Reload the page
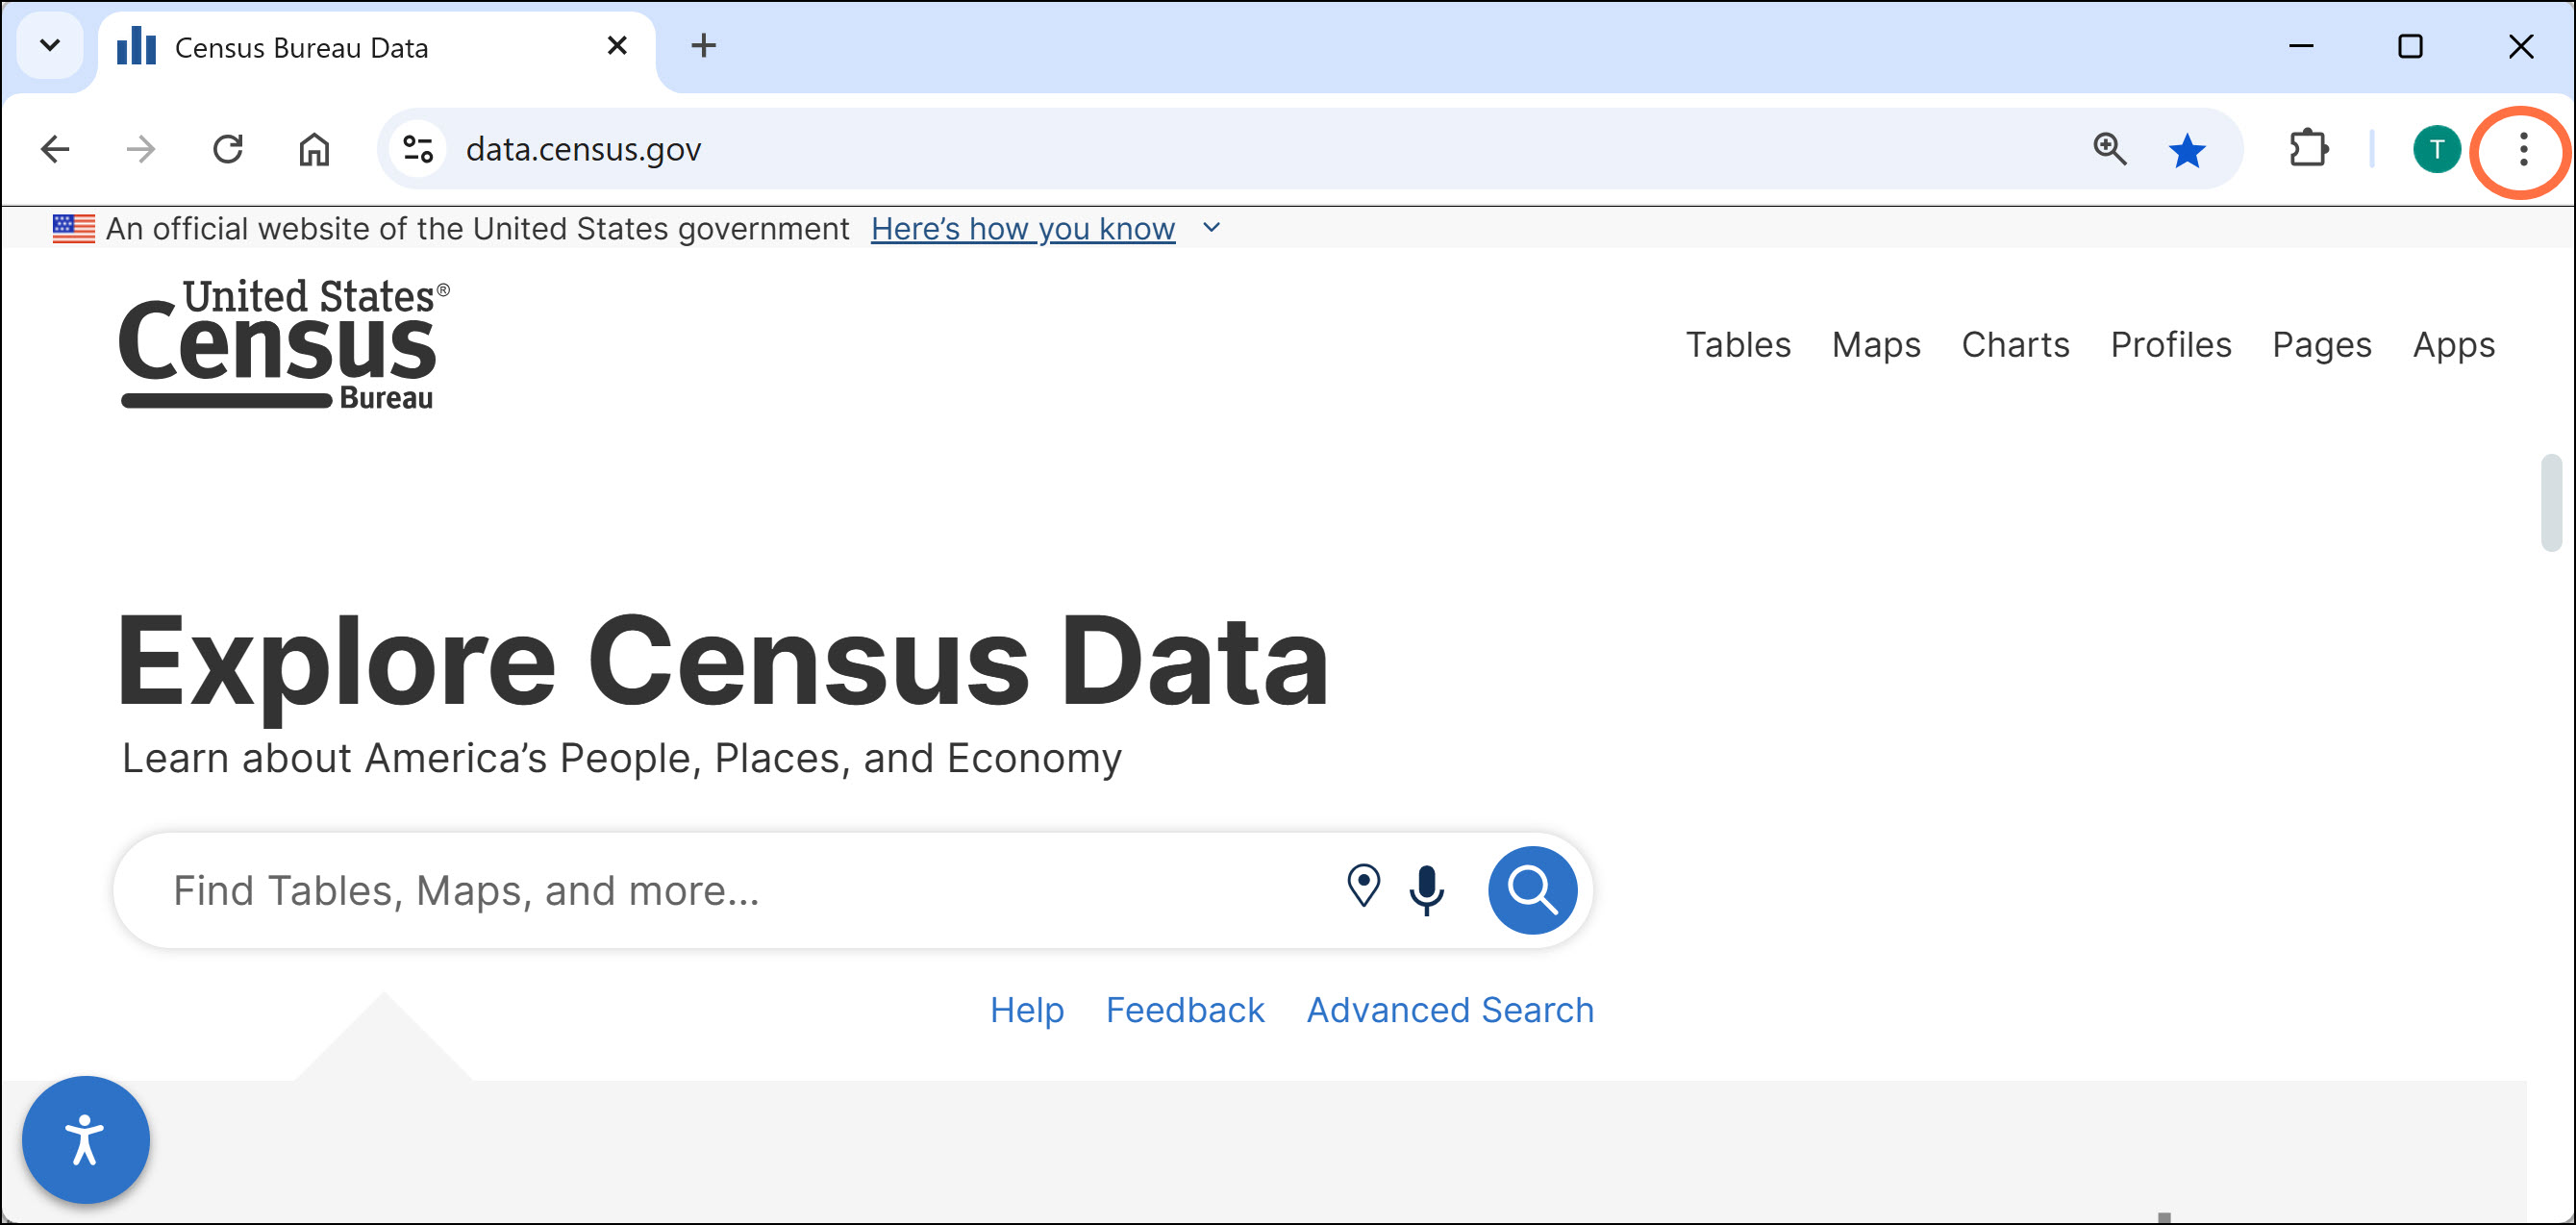2576x1225 pixels. click(228, 150)
